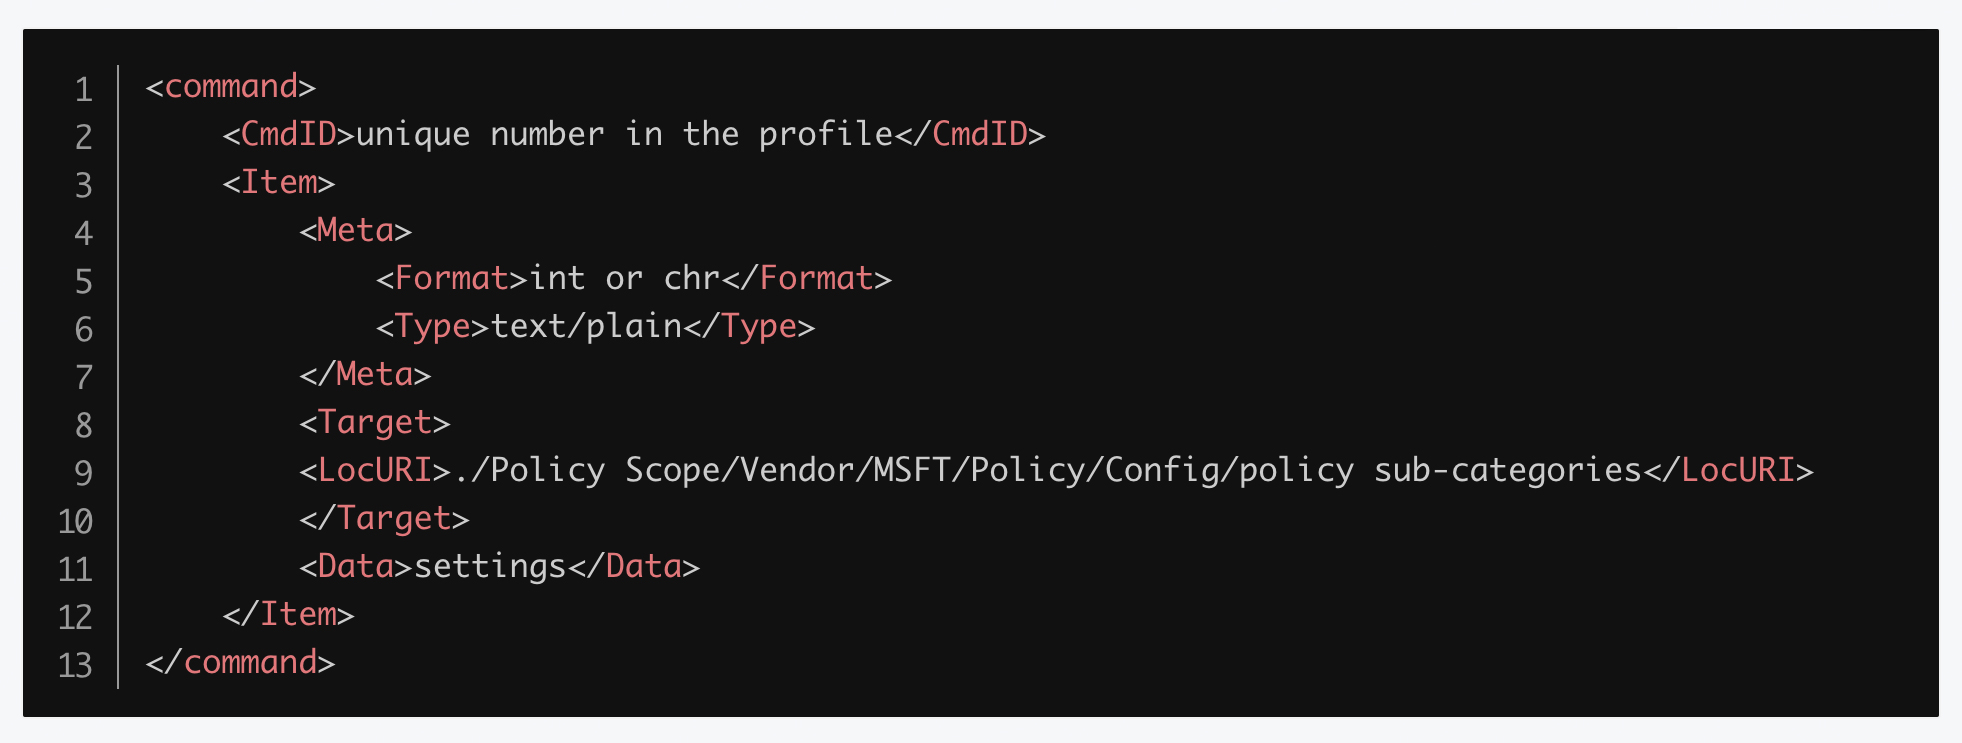Click the opening Target tag
This screenshot has height=743, width=1962.
point(375,423)
